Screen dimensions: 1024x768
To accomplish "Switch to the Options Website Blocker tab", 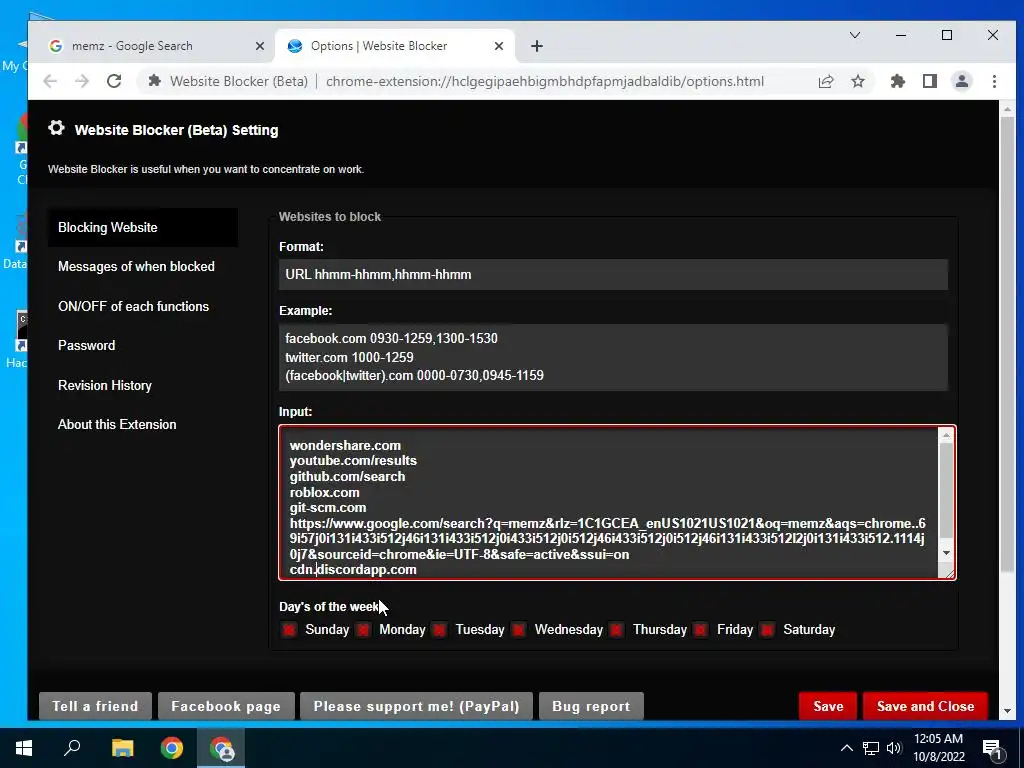I will coord(395,46).
